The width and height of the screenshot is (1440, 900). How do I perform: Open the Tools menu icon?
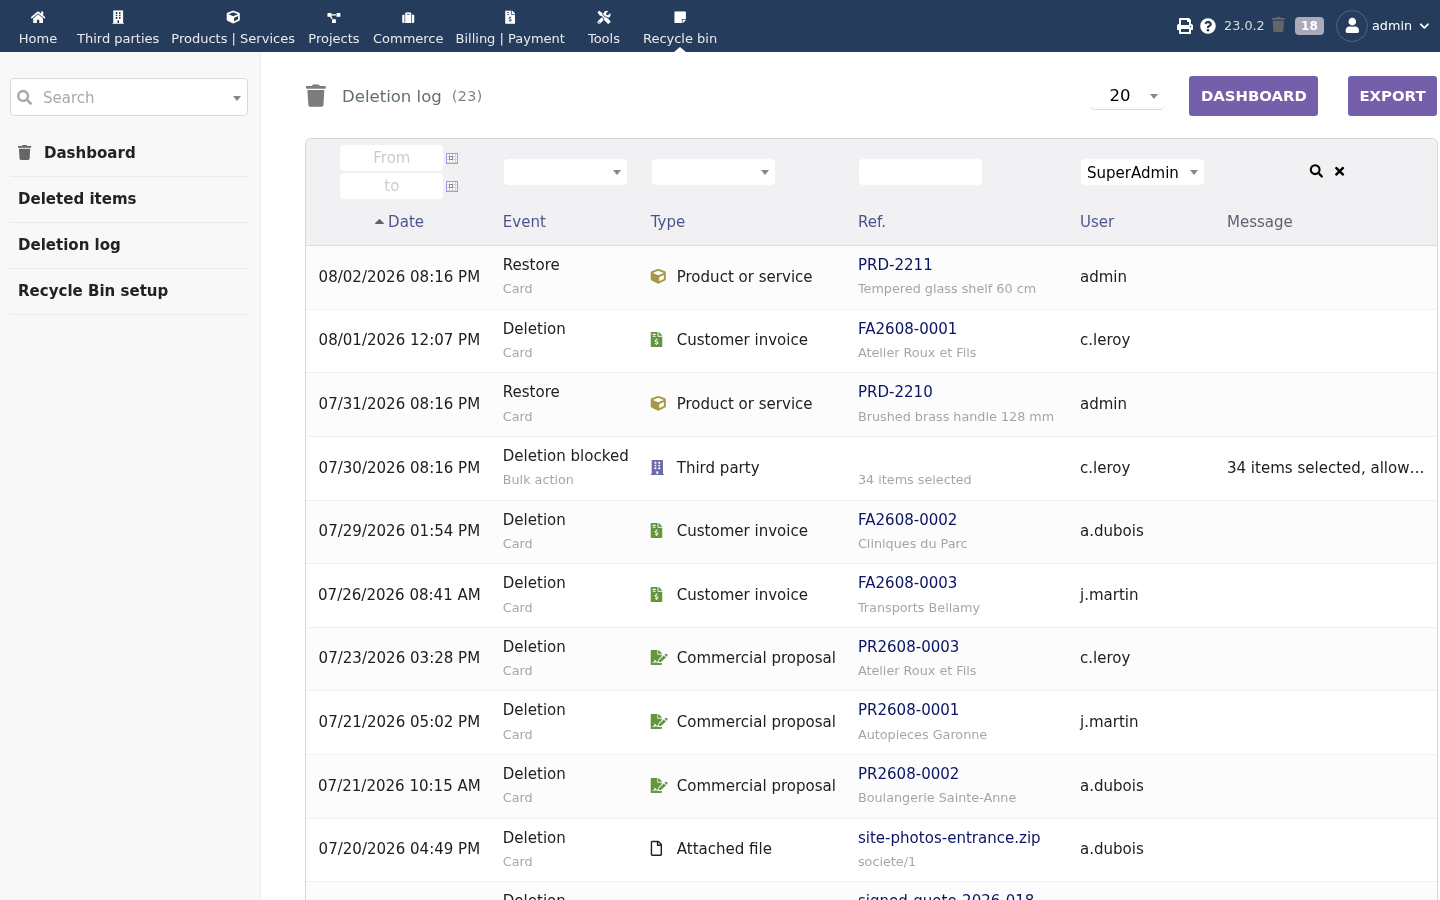[604, 17]
